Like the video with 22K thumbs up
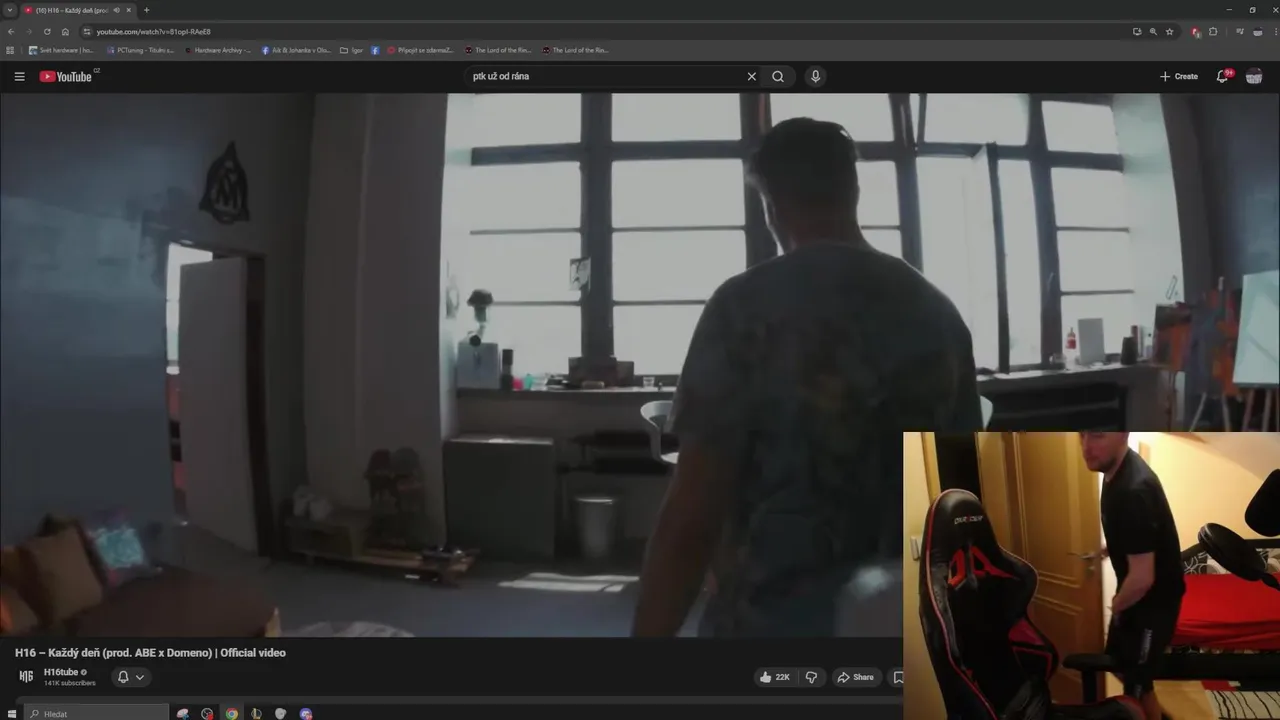Screen dimensions: 1280x720 pyautogui.click(x=775, y=677)
